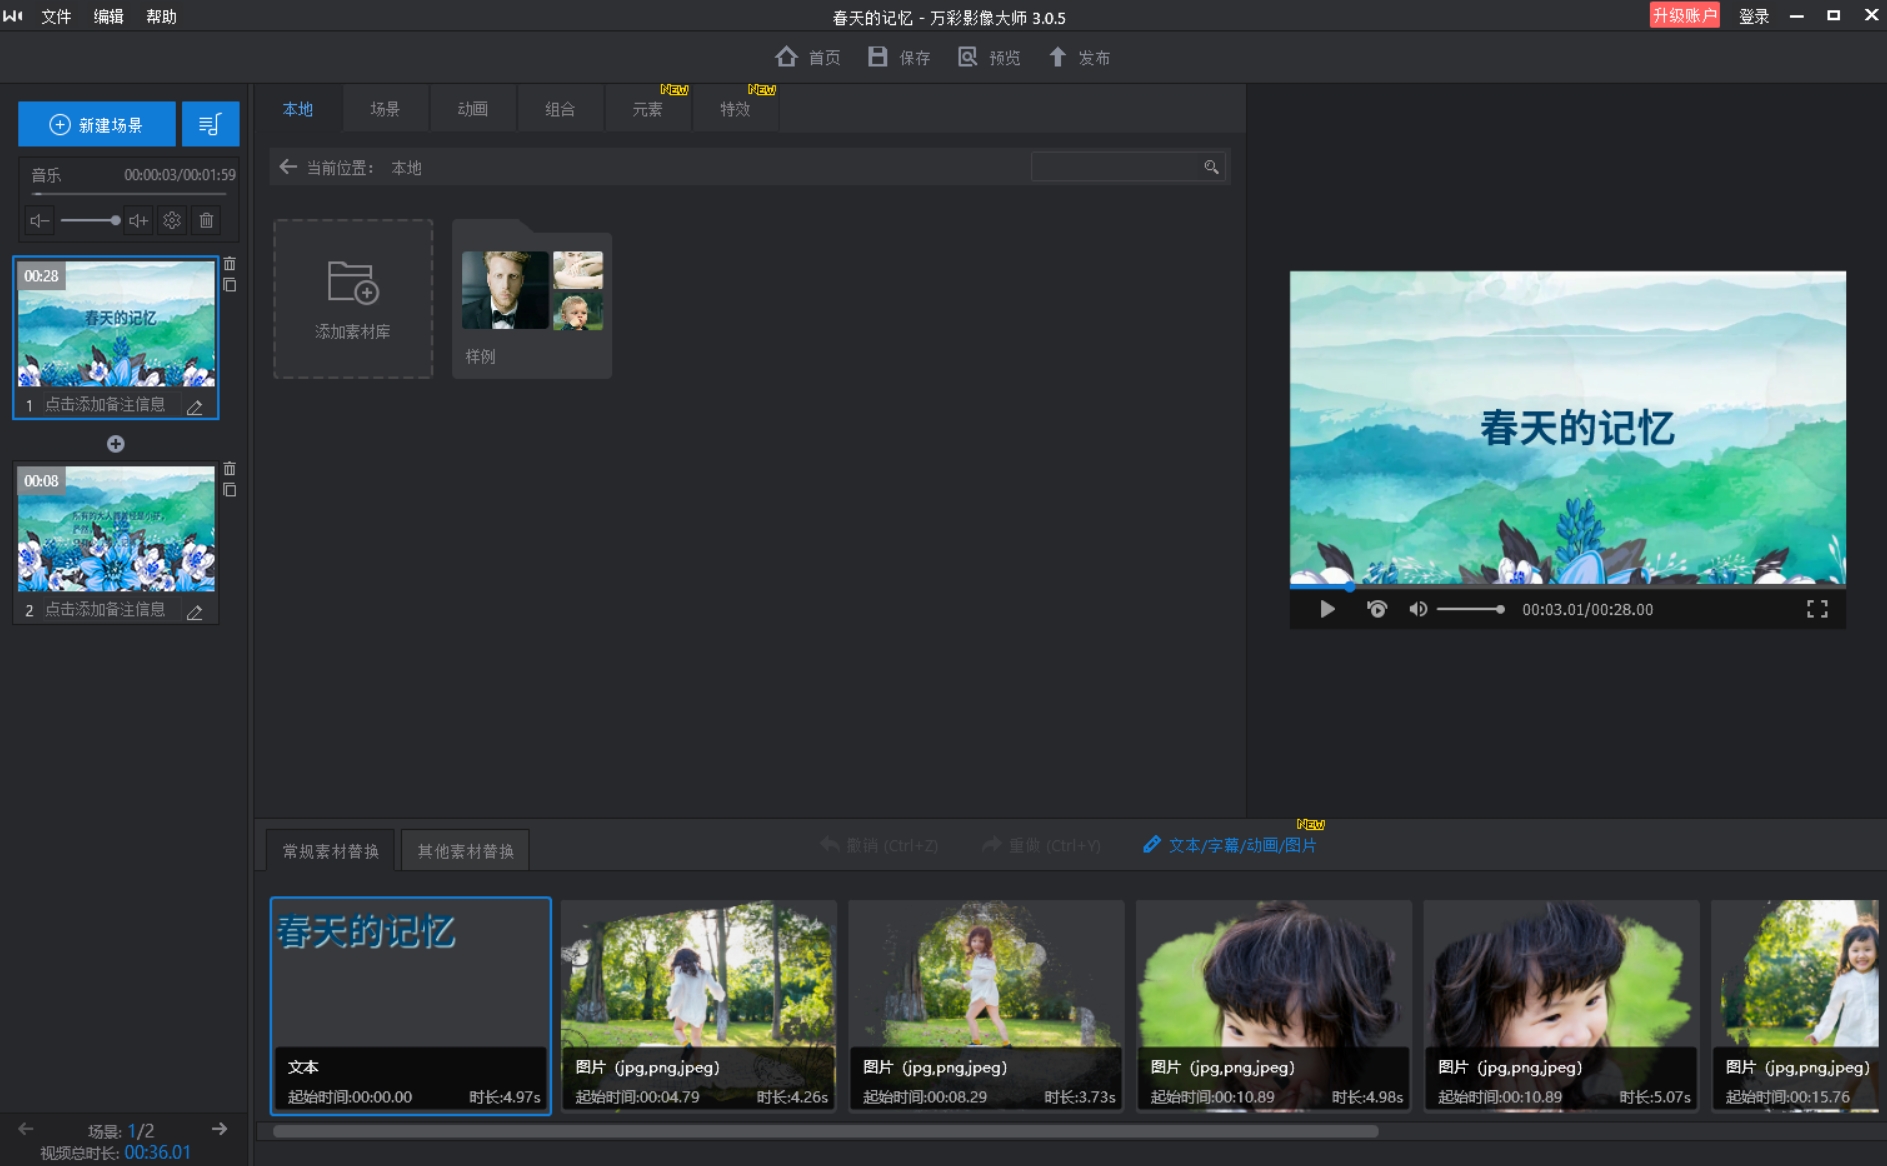The width and height of the screenshot is (1887, 1166).
Task: Select image material starting 00:15.76
Action: click(x=1795, y=1005)
